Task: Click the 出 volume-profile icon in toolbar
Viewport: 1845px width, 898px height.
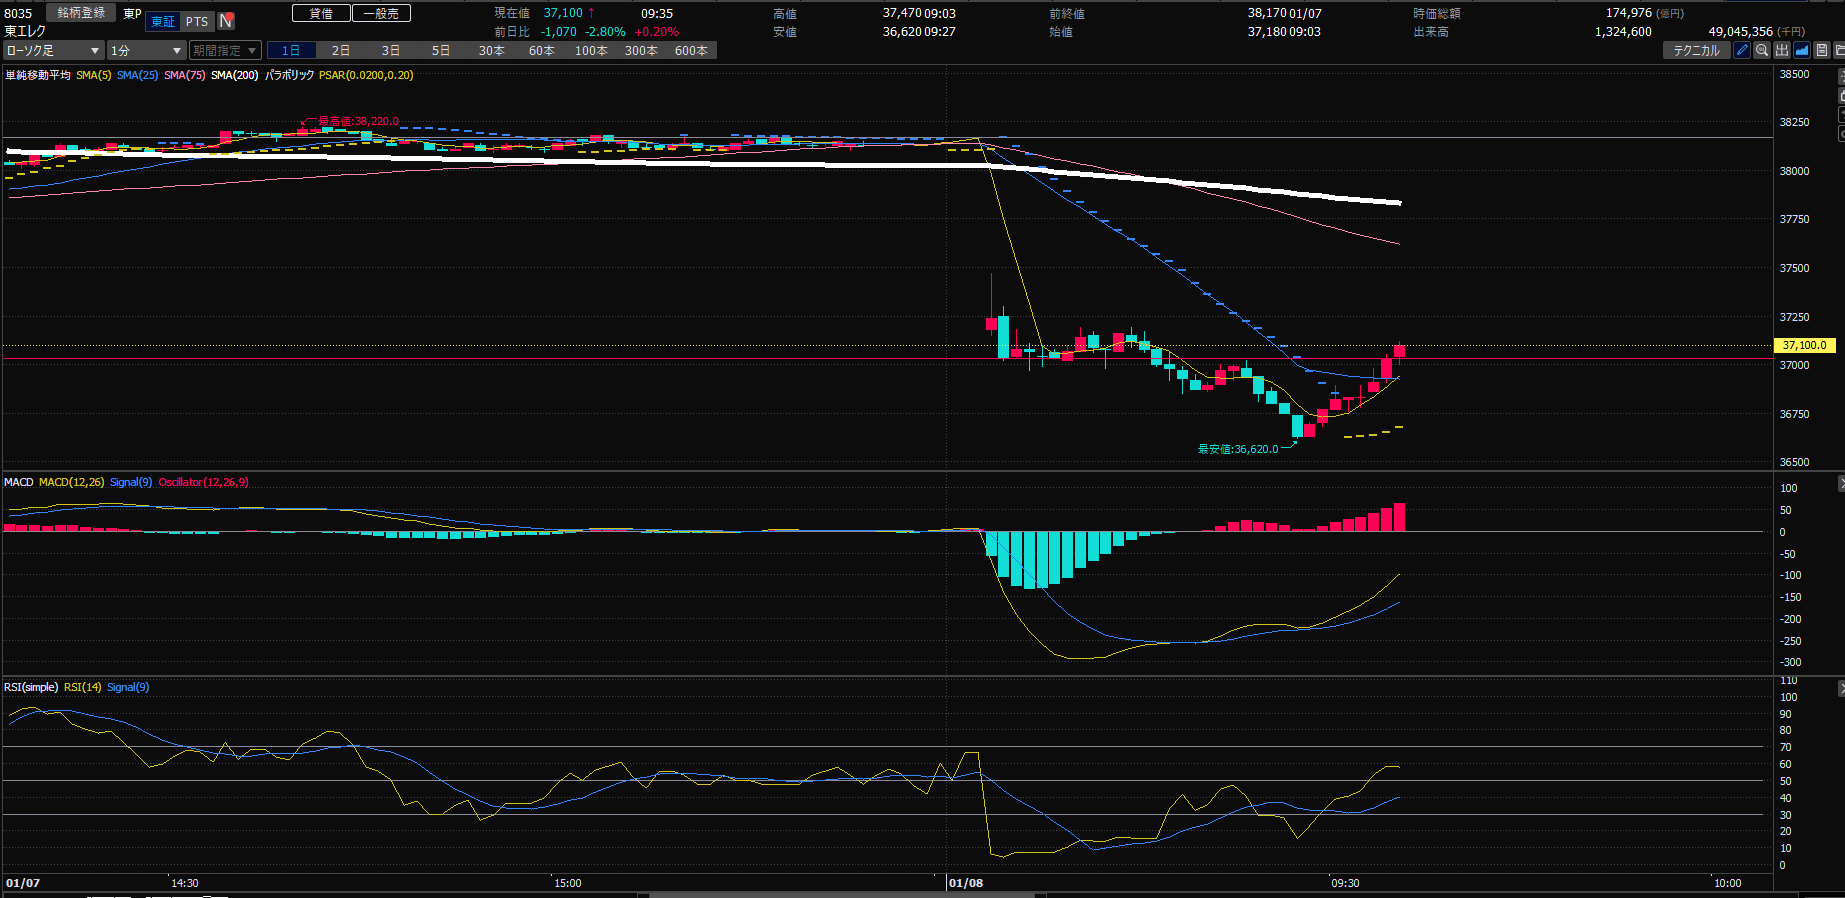Action: click(x=1782, y=50)
